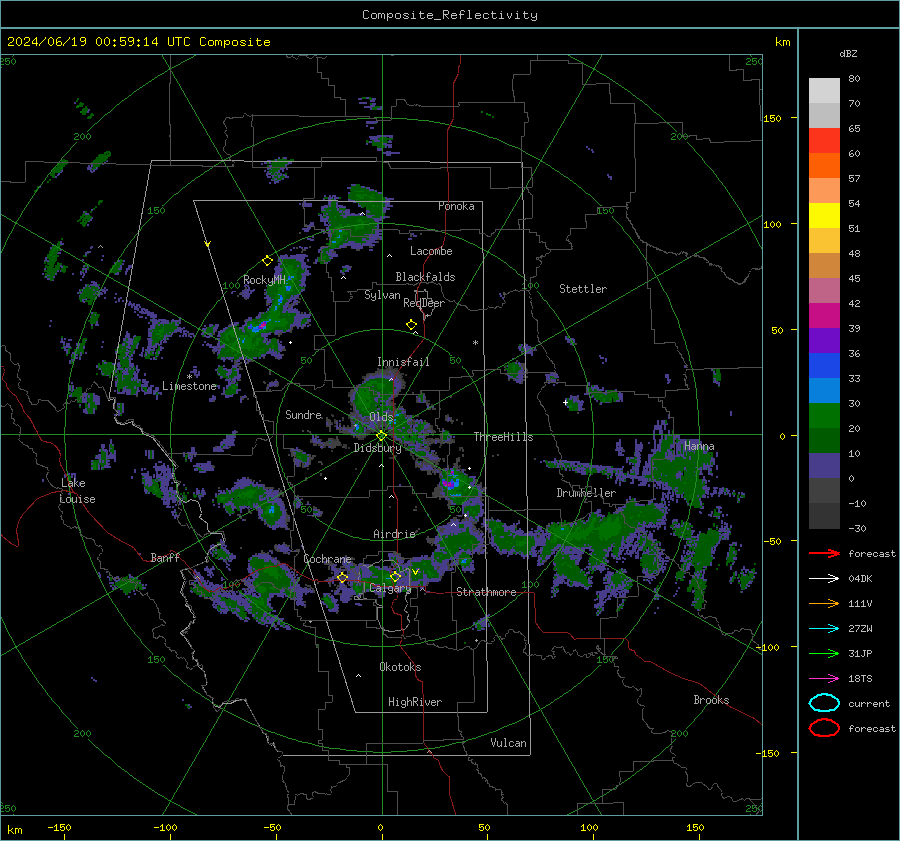This screenshot has width=900, height=841.
Task: Click the yellow diamond marker below RedDeer
Action: 411,324
